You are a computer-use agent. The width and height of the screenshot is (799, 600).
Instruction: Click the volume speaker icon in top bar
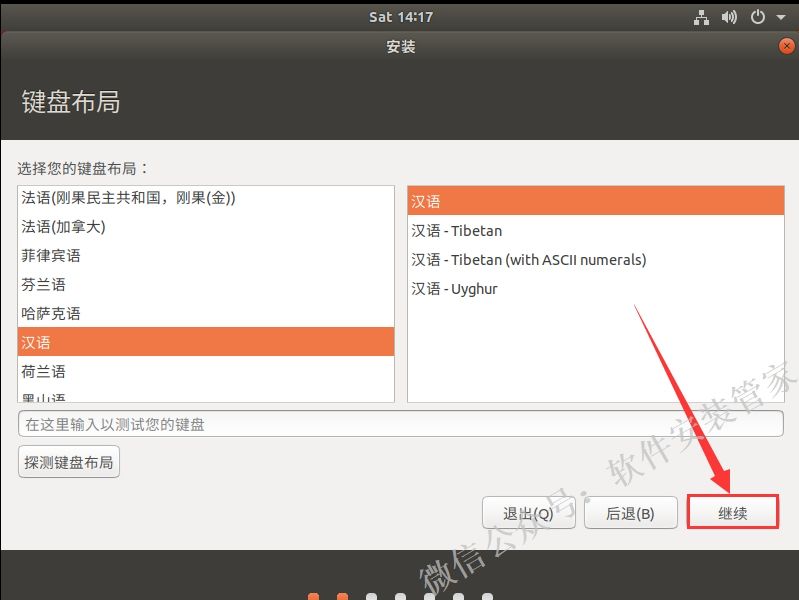click(x=729, y=17)
